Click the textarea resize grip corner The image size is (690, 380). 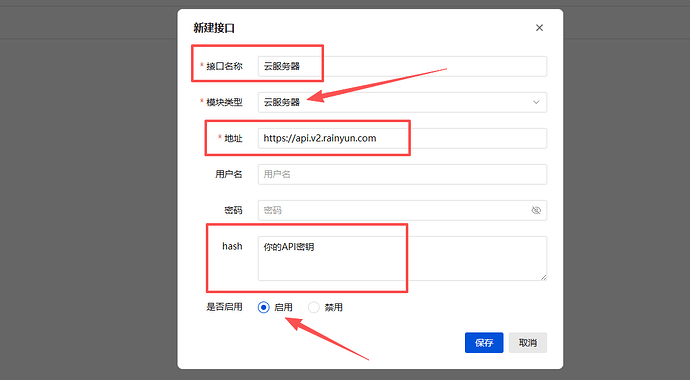click(x=543, y=277)
